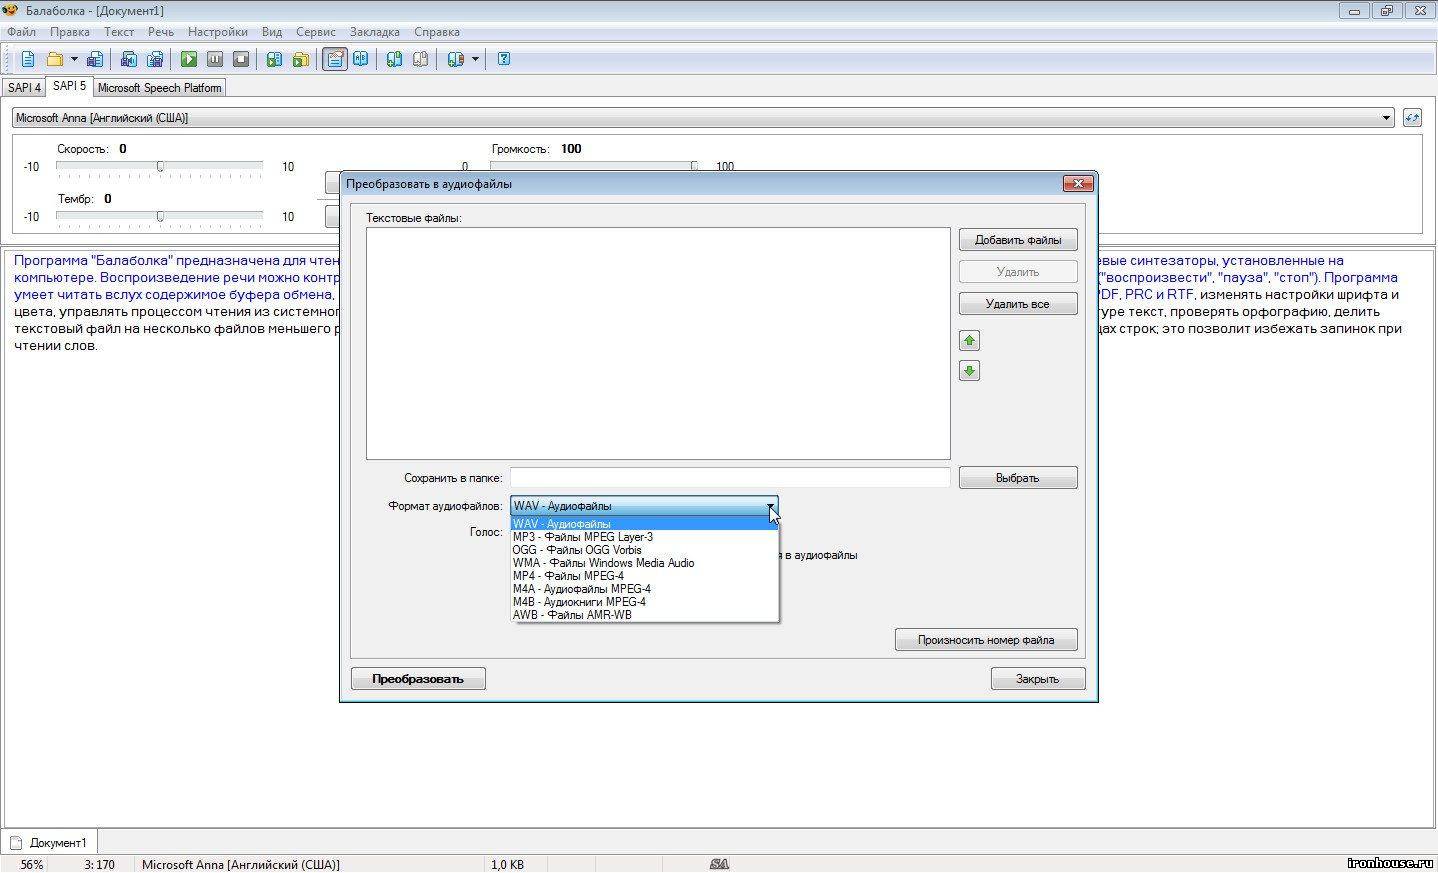1438x873 pixels.
Task: Start reading with the green Play icon
Action: pyautogui.click(x=189, y=59)
